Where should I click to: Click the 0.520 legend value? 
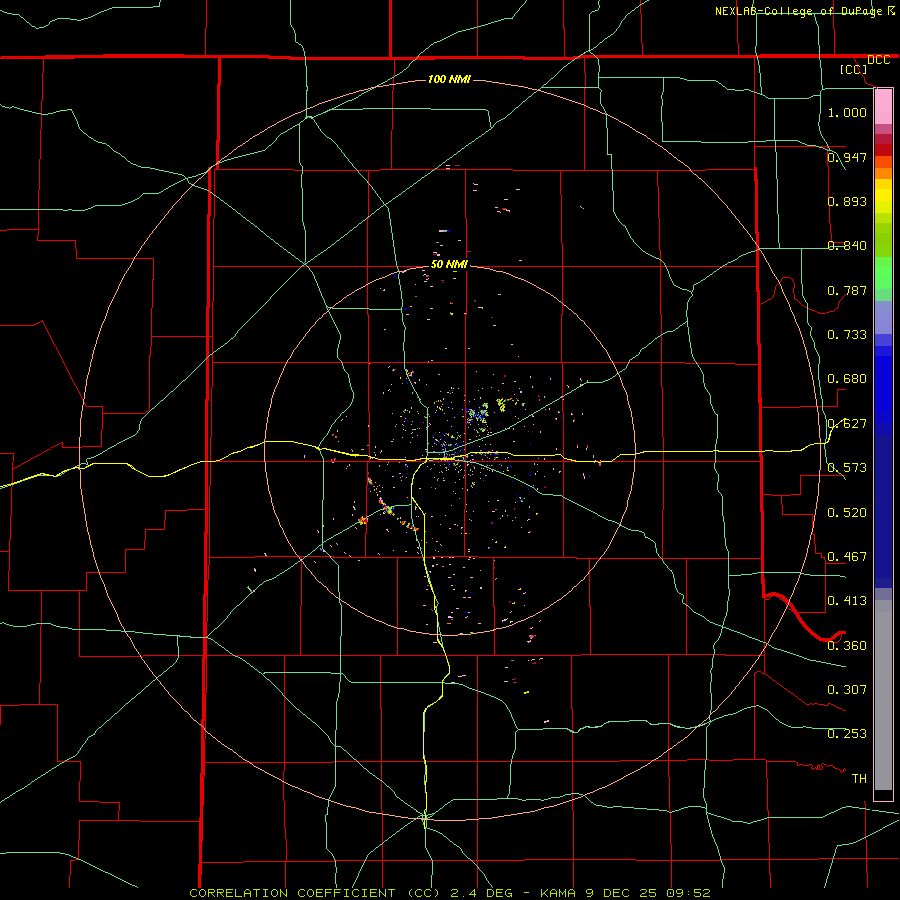coord(847,513)
